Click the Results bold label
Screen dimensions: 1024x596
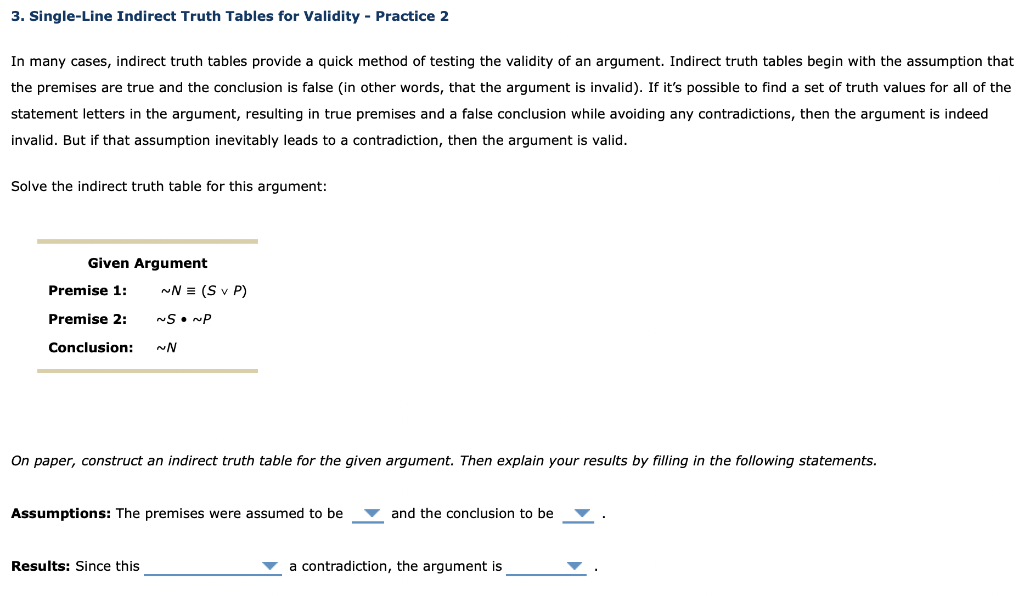pyautogui.click(x=41, y=565)
